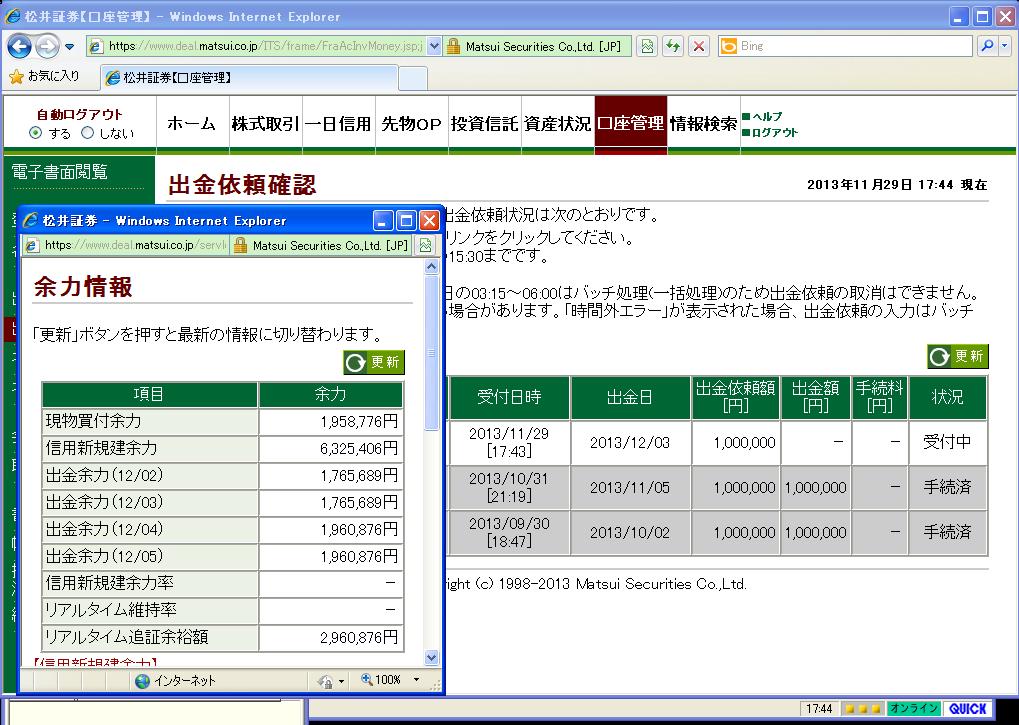Open the 株式取引 menu tab

tap(265, 124)
